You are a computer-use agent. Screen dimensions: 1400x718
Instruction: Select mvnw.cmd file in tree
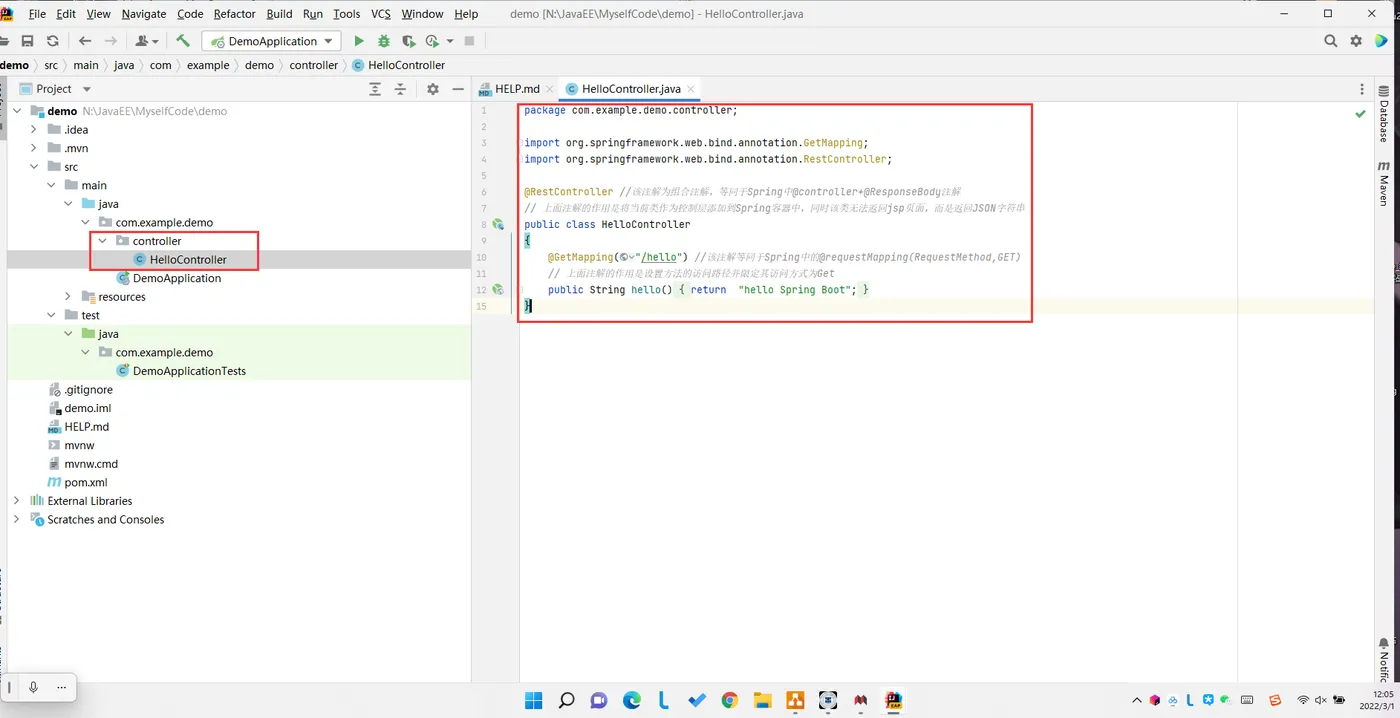[x=91, y=464]
